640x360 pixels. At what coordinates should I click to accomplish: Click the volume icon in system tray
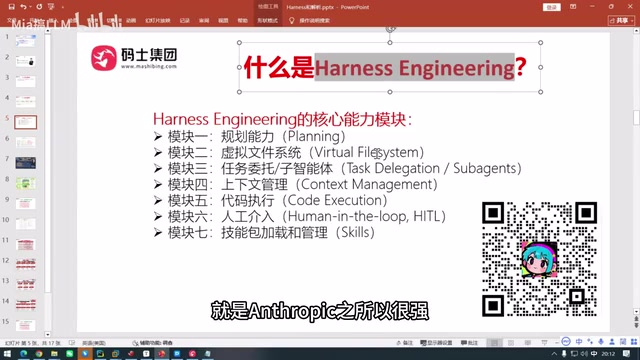[x=584, y=353]
